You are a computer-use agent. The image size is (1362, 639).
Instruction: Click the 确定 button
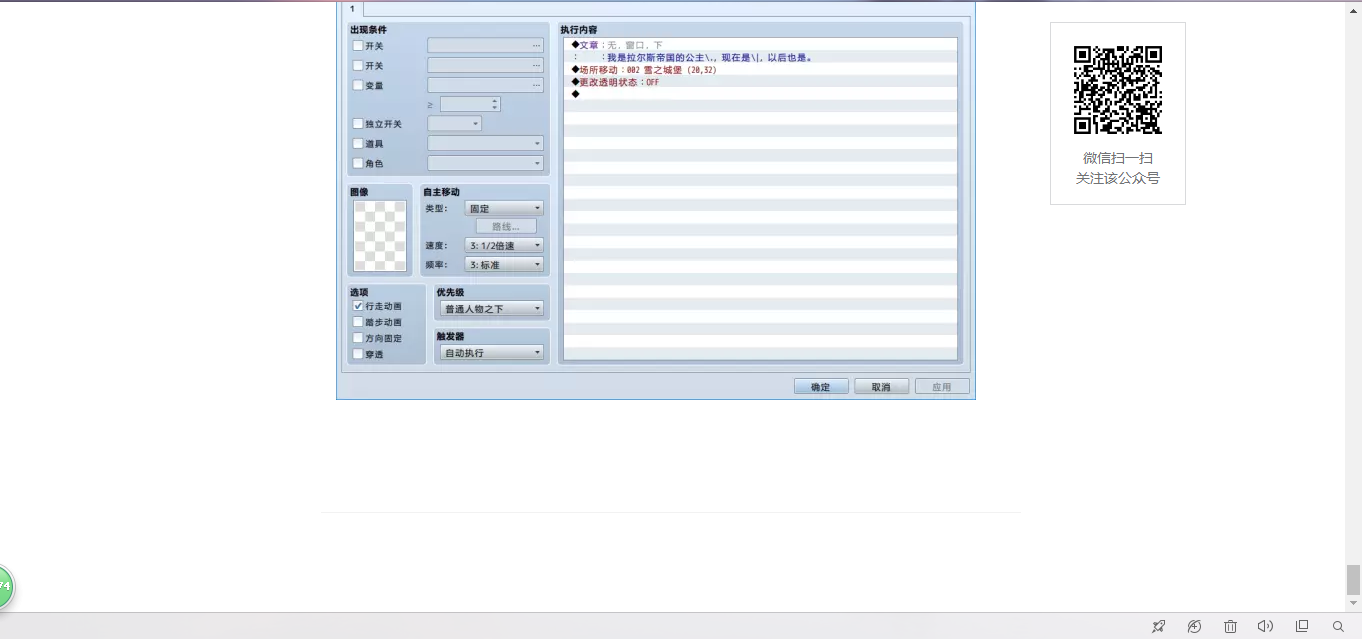pos(821,387)
